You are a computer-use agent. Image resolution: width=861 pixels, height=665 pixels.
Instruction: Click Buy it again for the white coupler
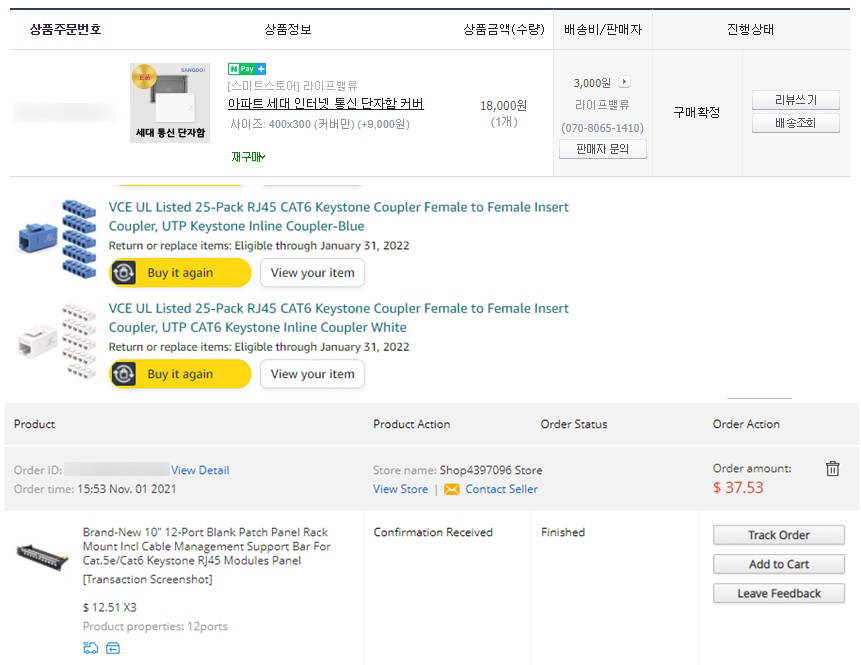180,374
